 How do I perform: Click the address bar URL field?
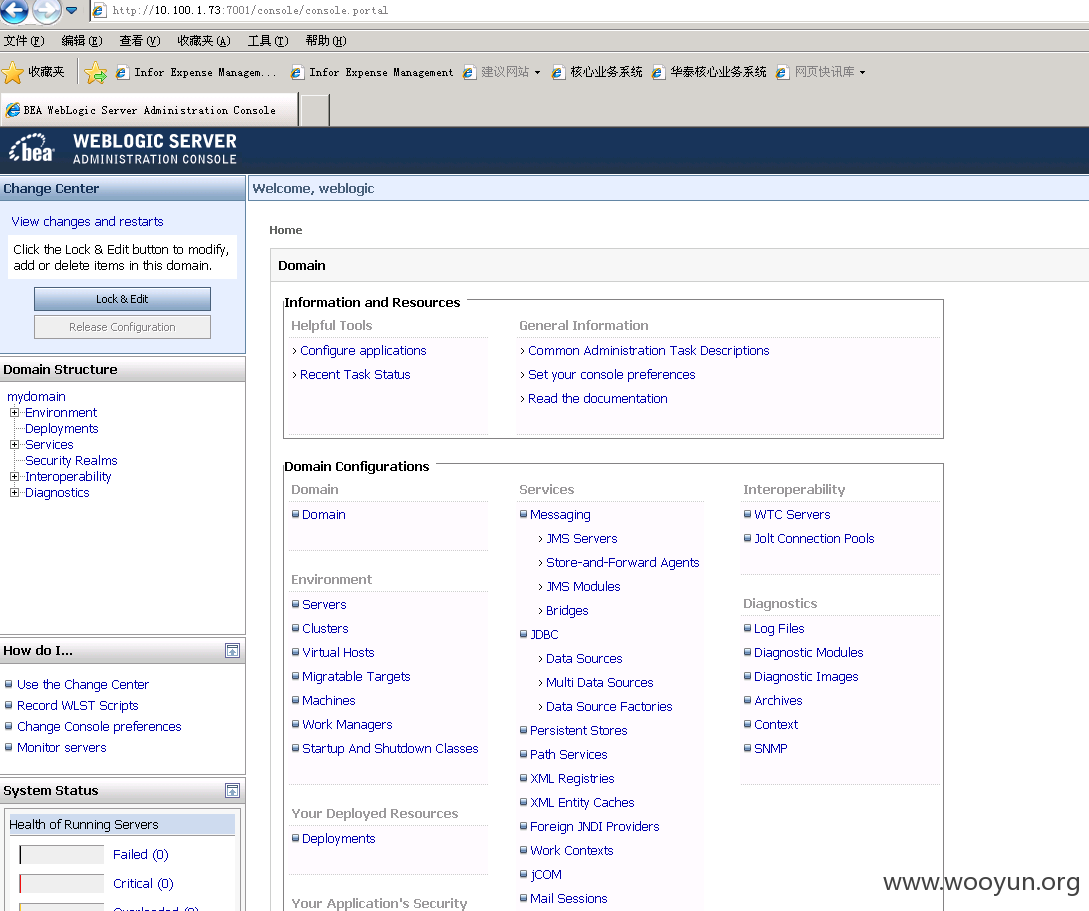point(590,10)
